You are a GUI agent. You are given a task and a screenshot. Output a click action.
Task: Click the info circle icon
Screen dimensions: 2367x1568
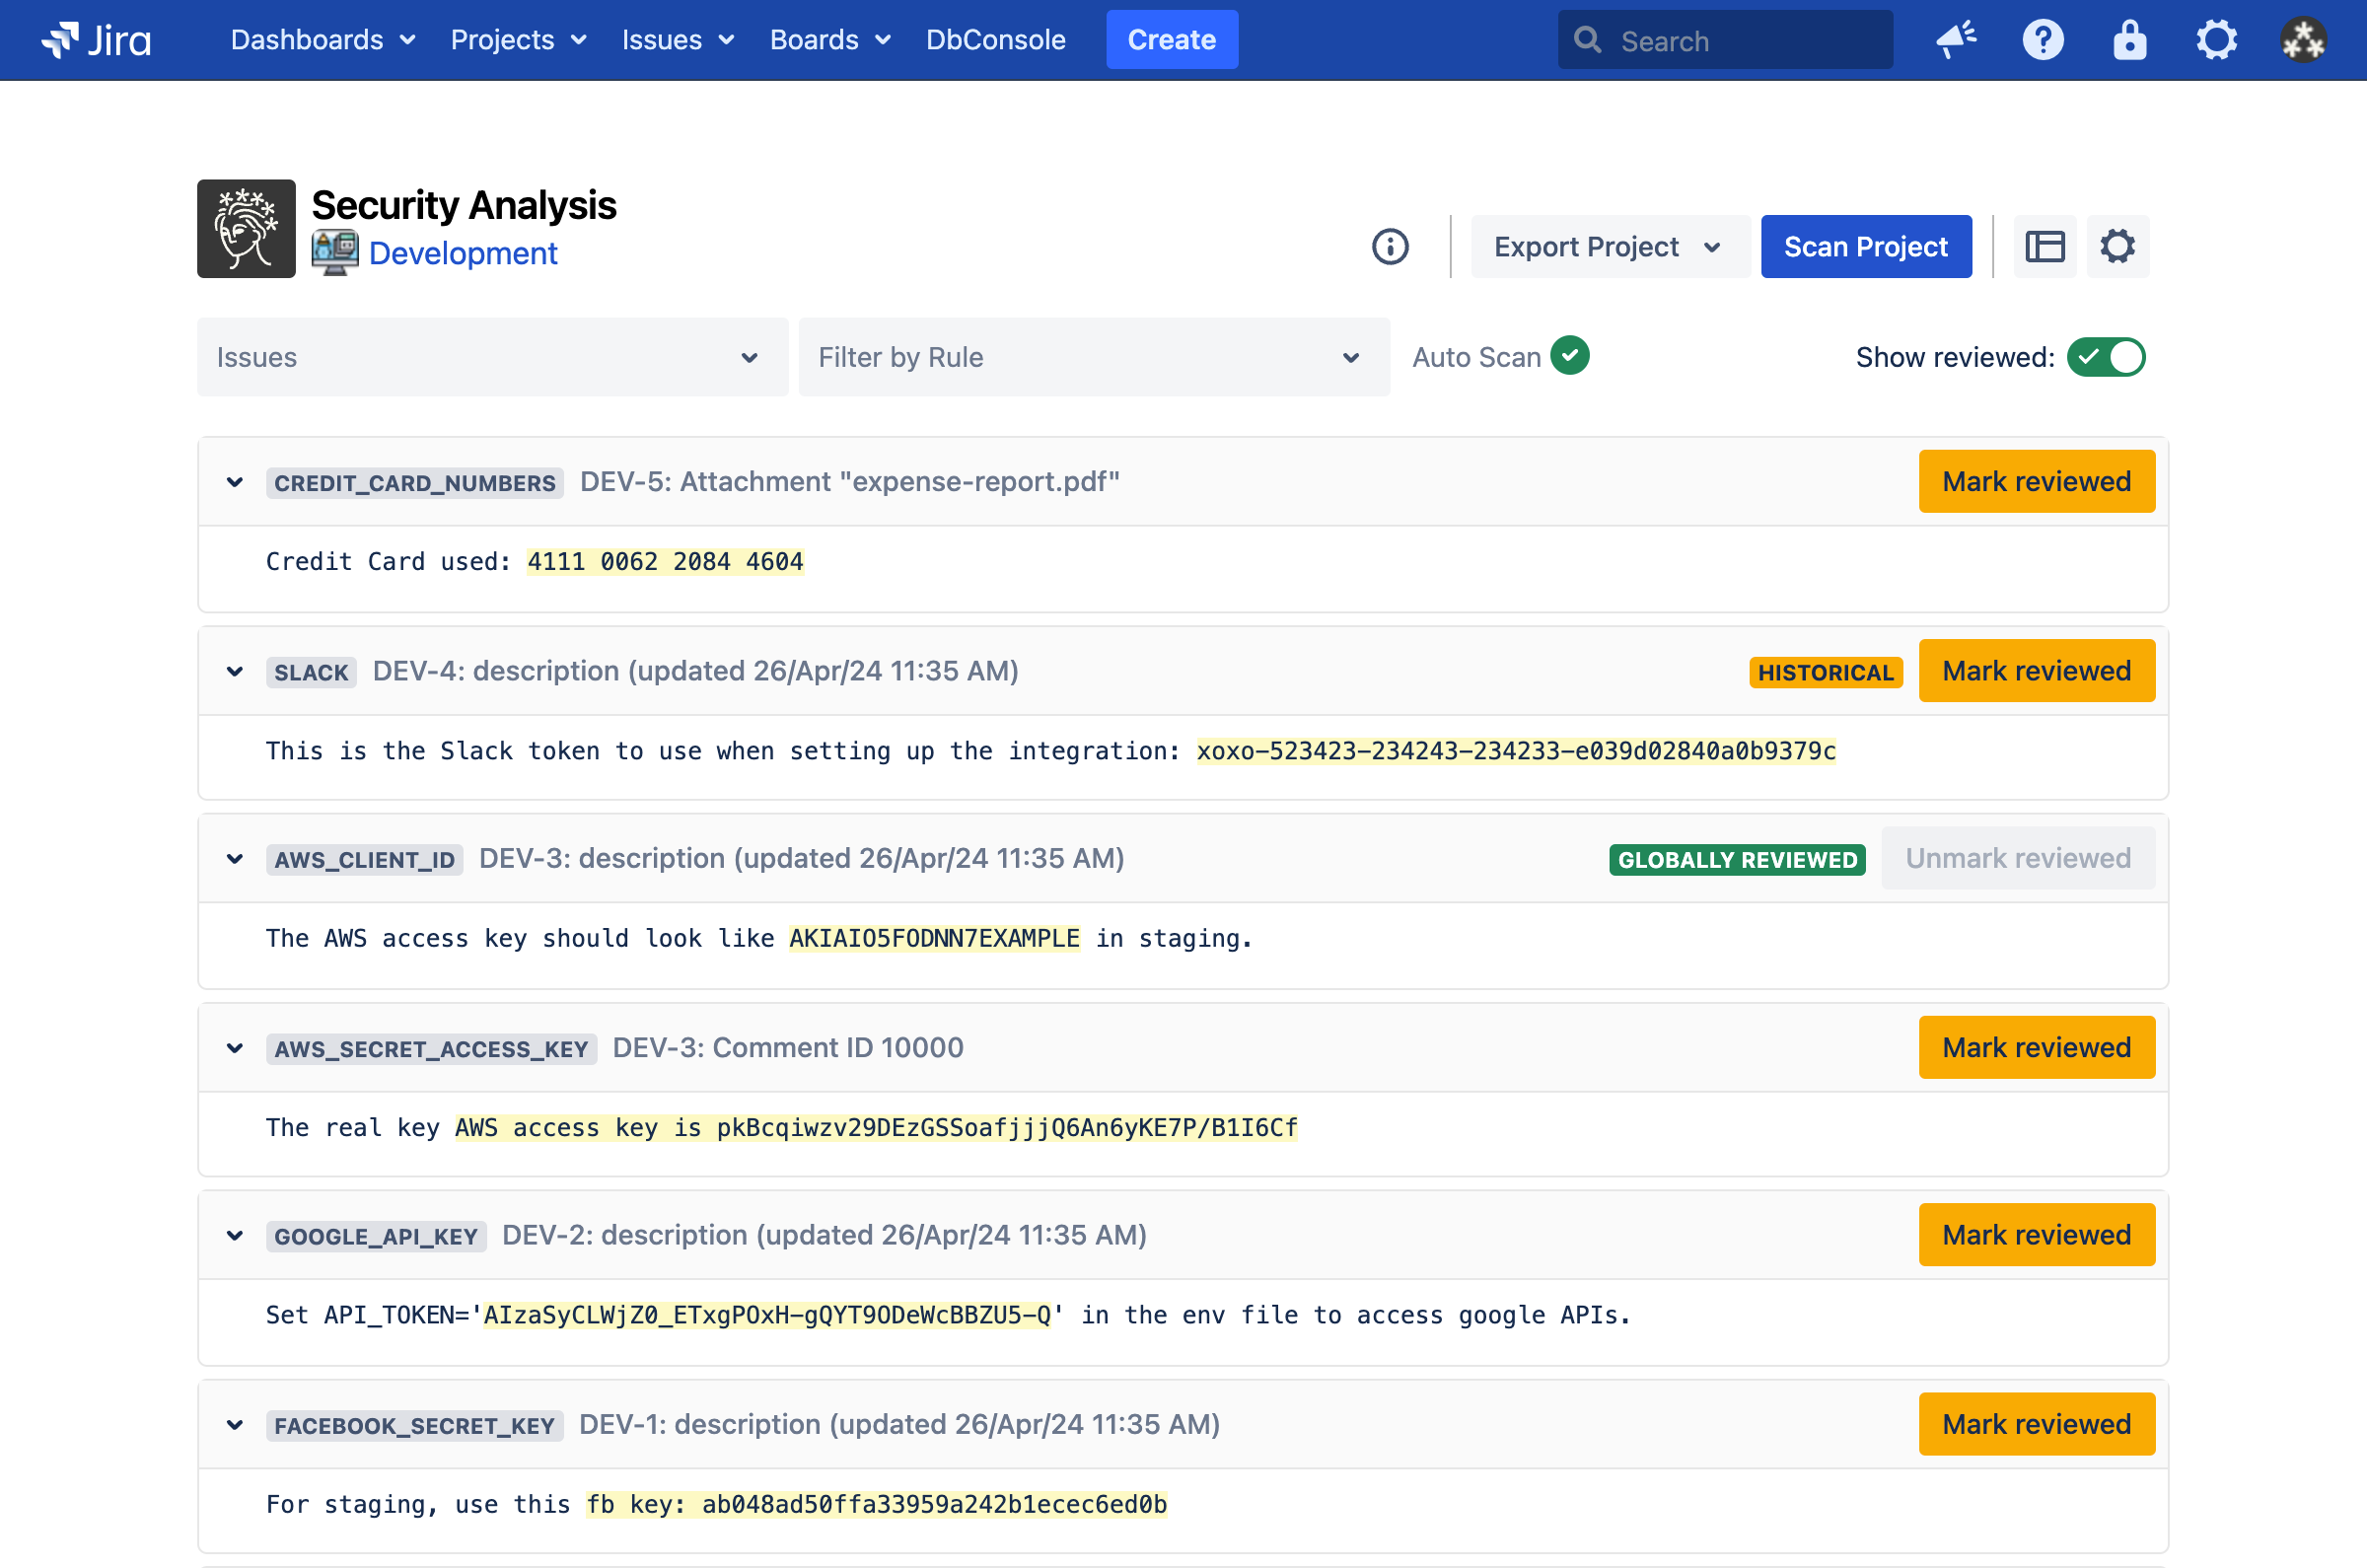pos(1390,246)
